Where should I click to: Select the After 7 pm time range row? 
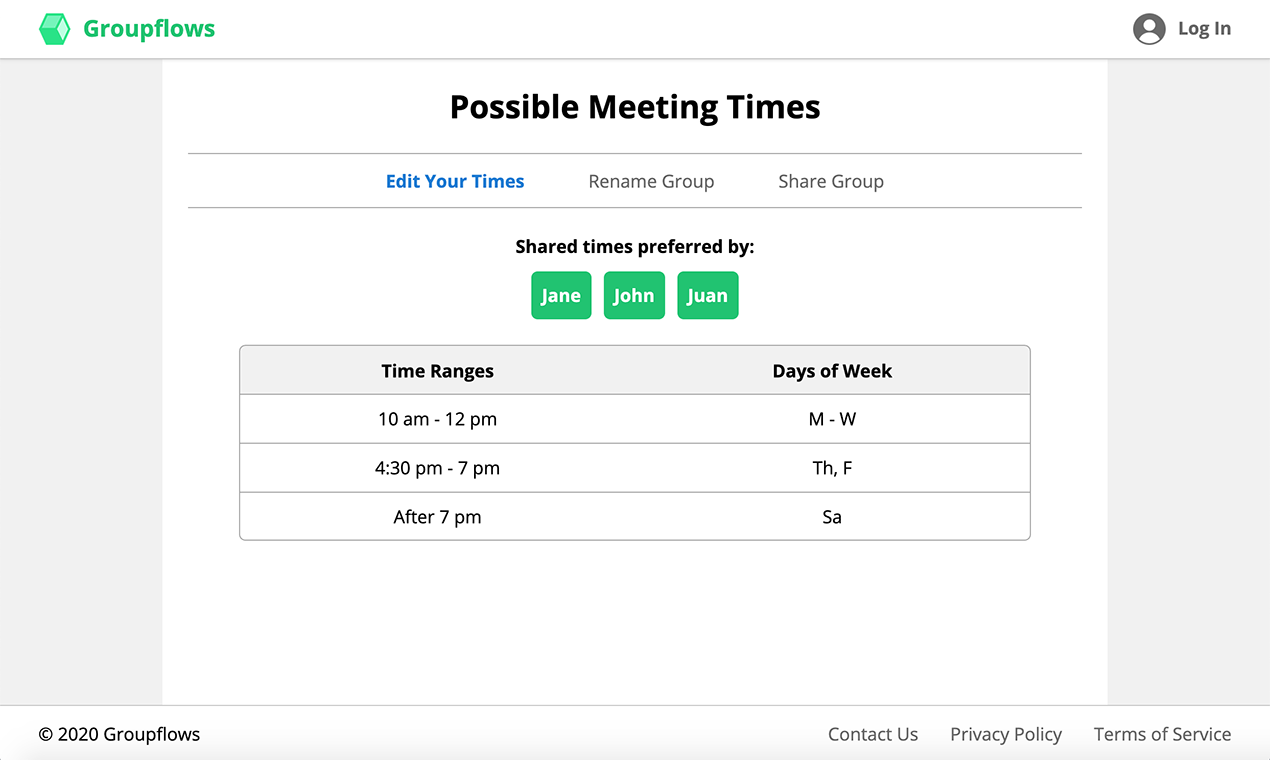tap(437, 517)
